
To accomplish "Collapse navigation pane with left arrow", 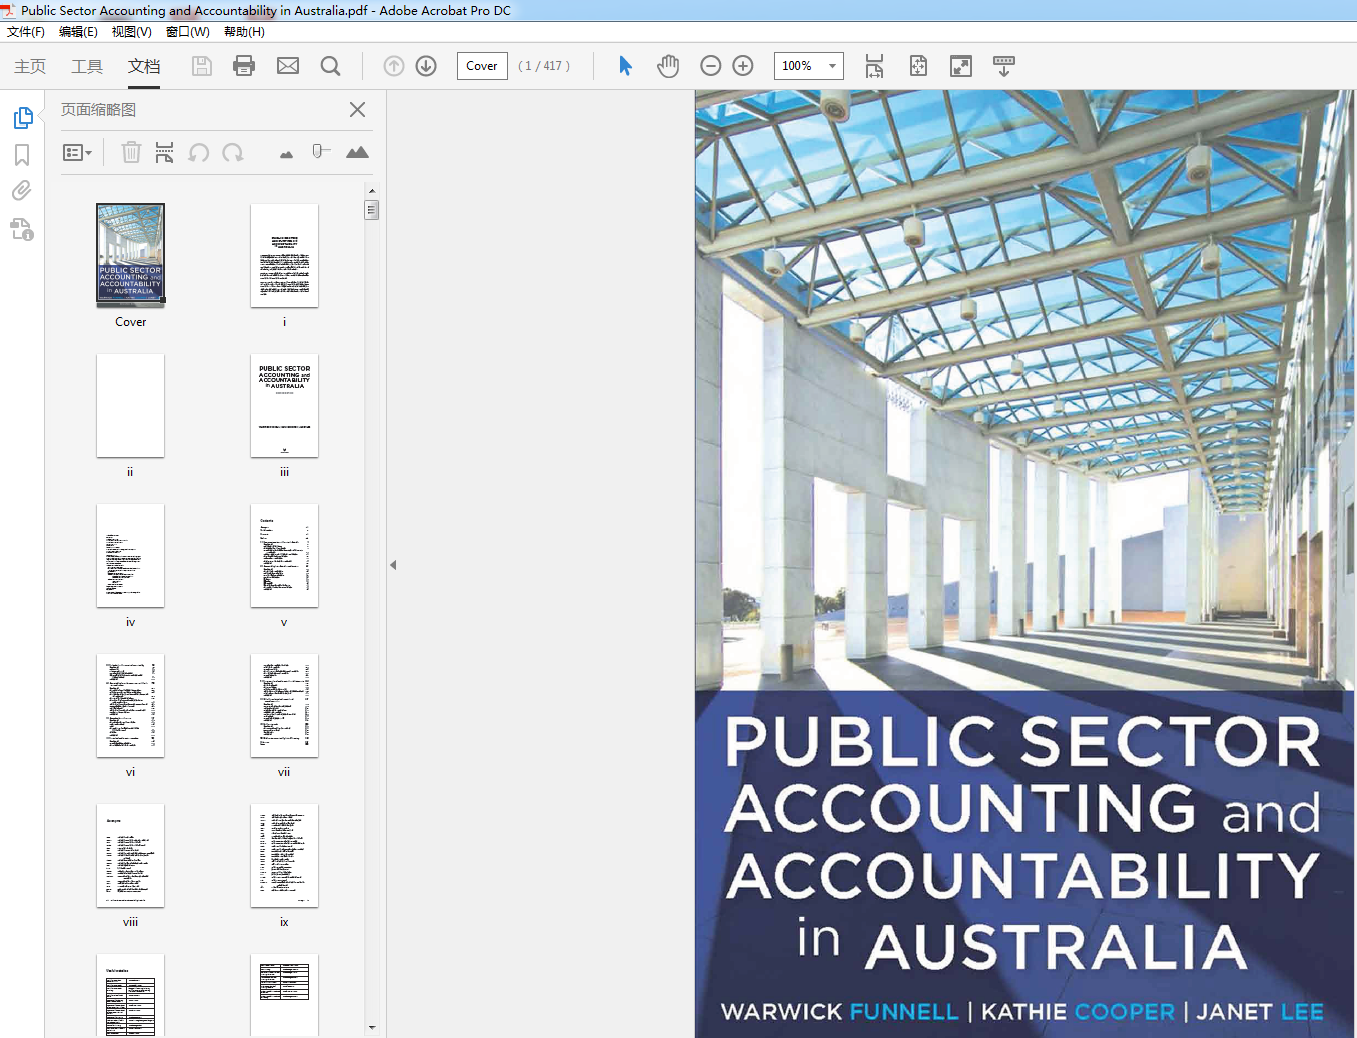I will click(x=393, y=565).
